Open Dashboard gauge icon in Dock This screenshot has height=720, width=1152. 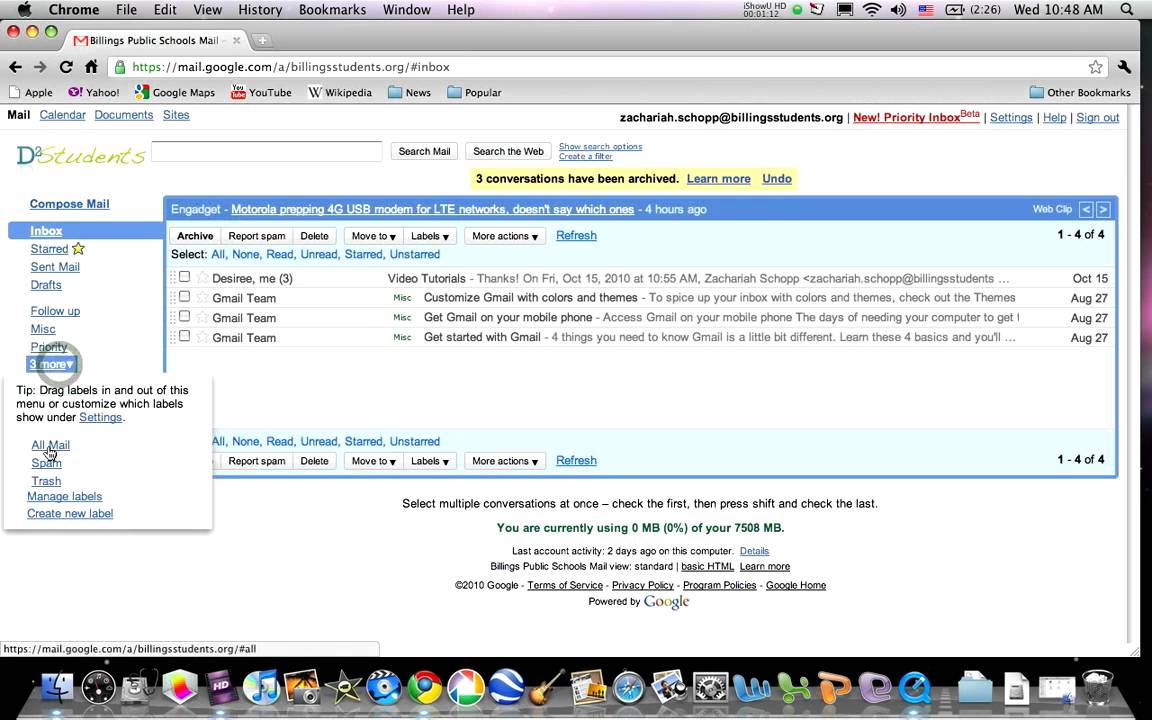[x=98, y=688]
